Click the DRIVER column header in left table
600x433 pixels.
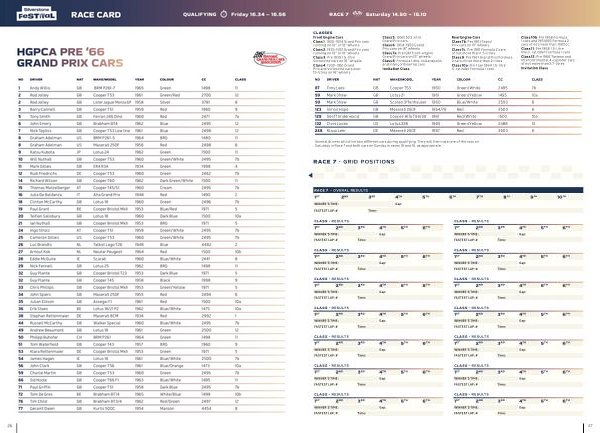[36, 80]
